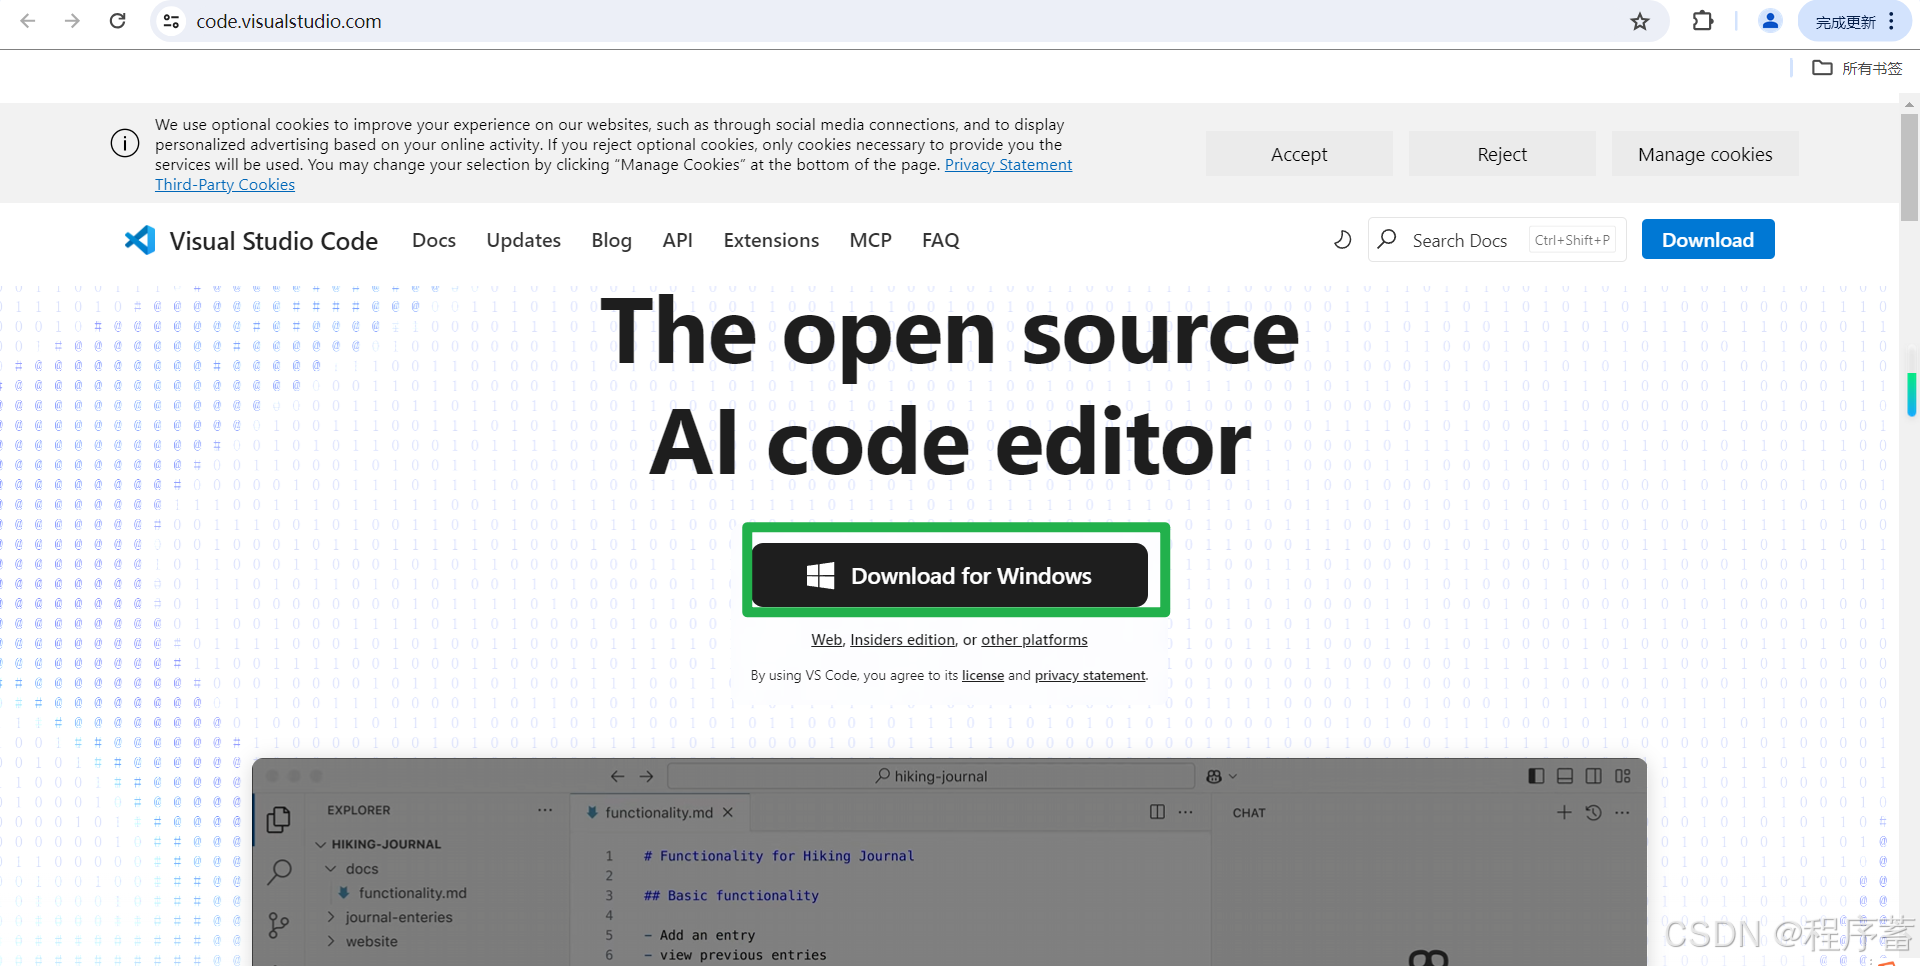
Task: Open the site information icon in the address bar
Action: pyautogui.click(x=172, y=21)
